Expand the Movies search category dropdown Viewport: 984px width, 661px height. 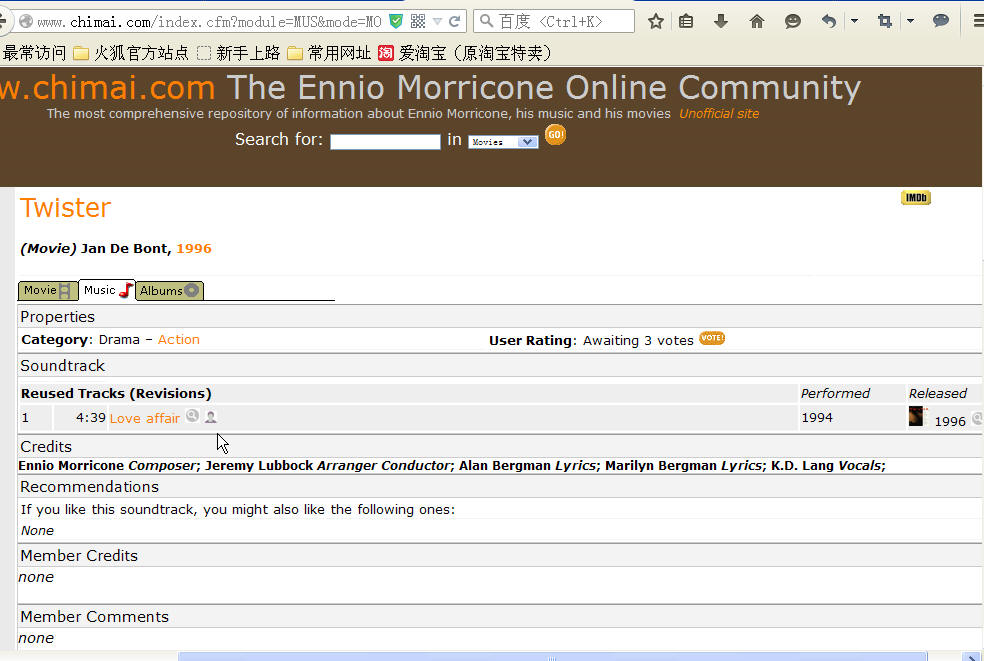point(503,142)
